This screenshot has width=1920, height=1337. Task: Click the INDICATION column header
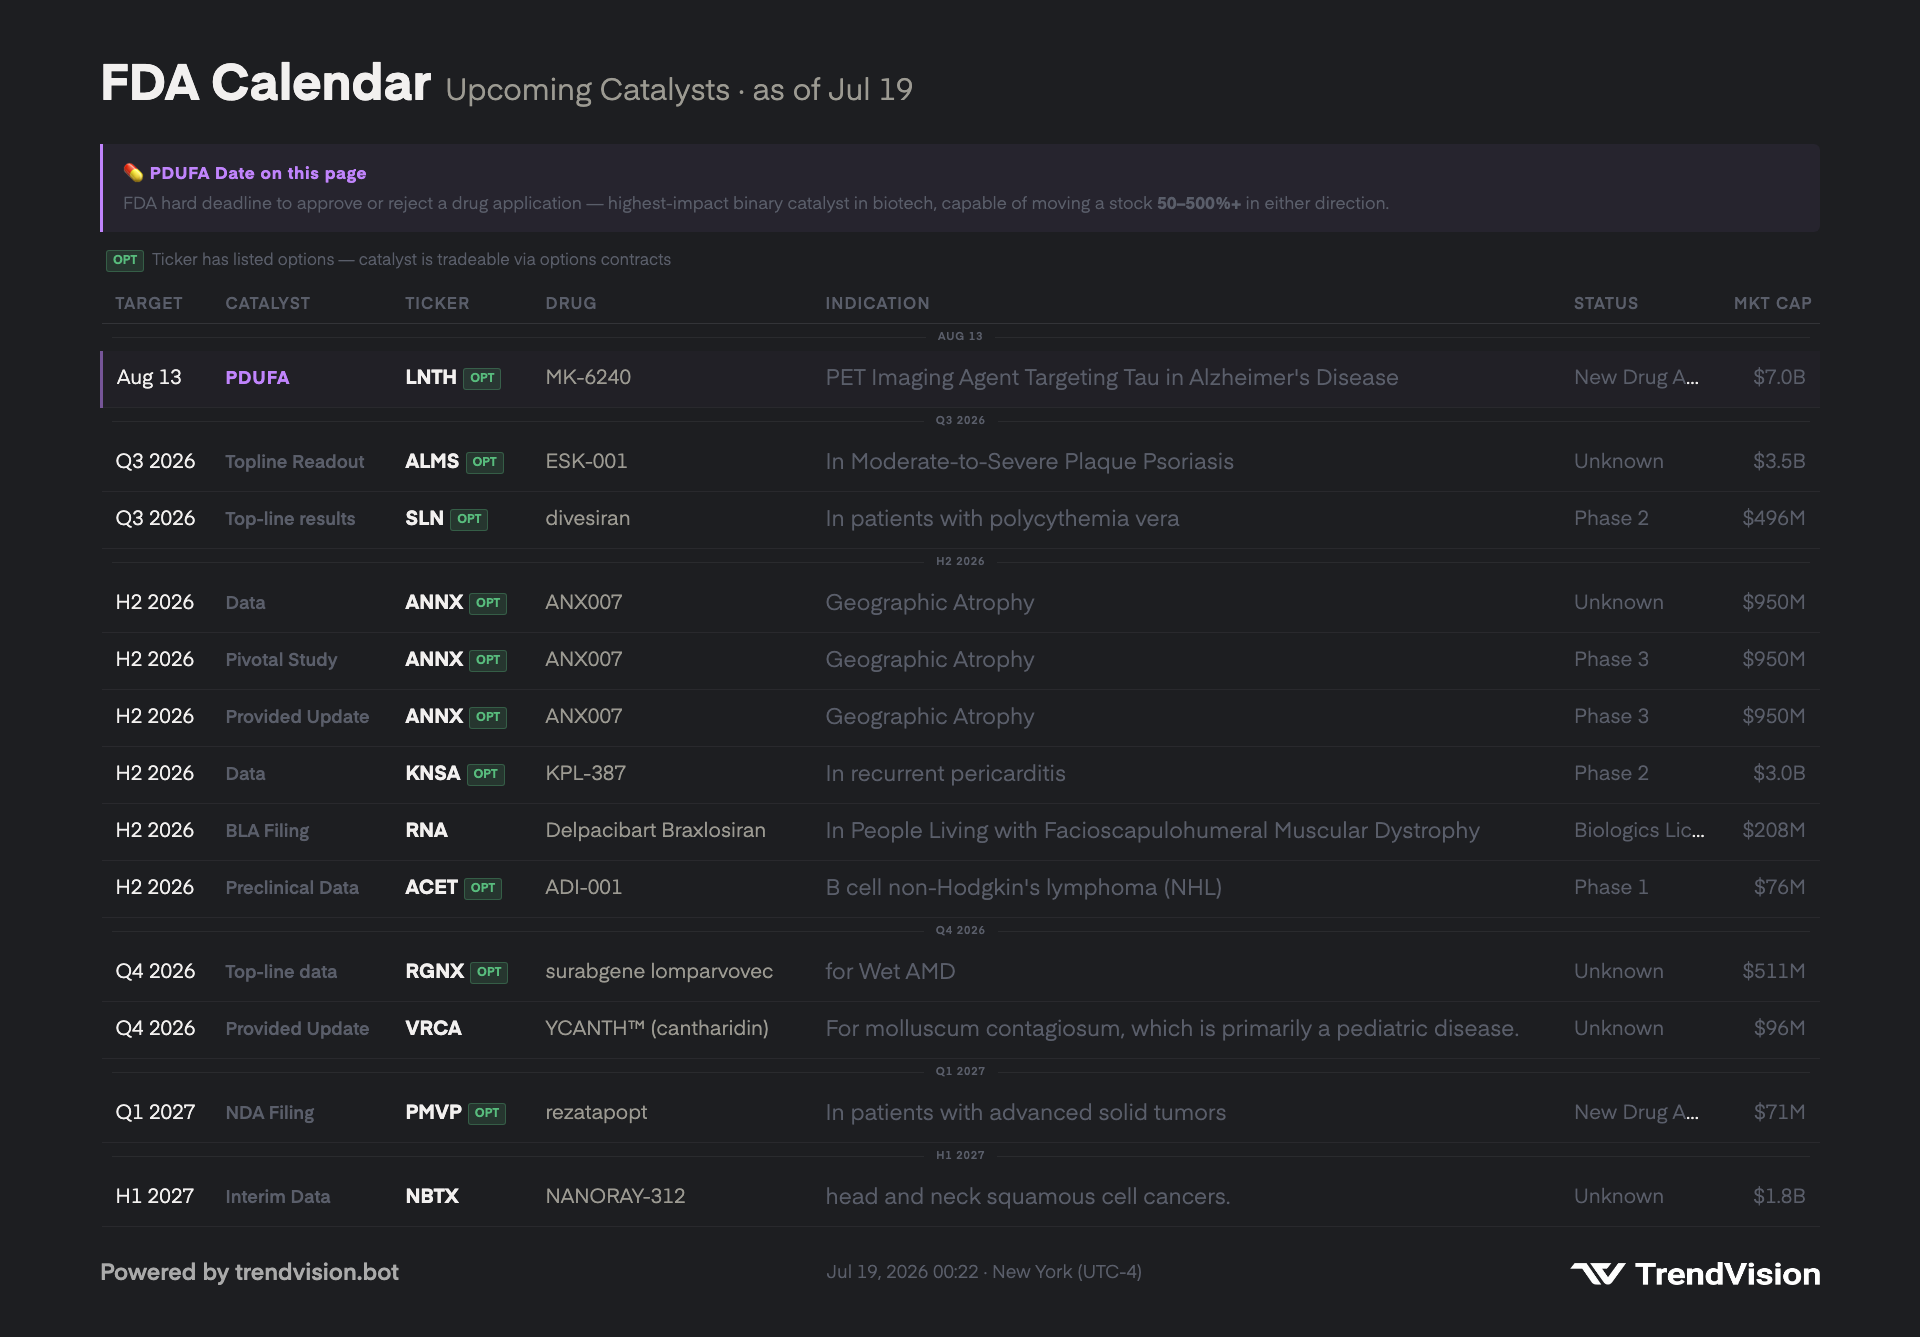tap(877, 303)
